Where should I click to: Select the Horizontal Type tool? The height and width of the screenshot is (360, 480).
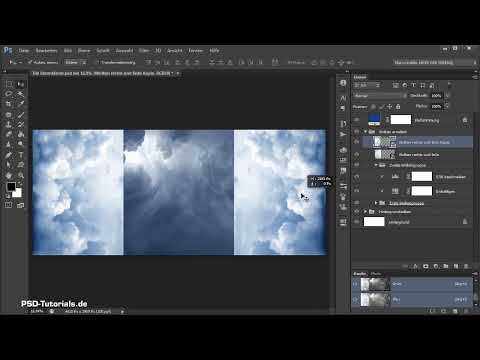click(x=21, y=155)
